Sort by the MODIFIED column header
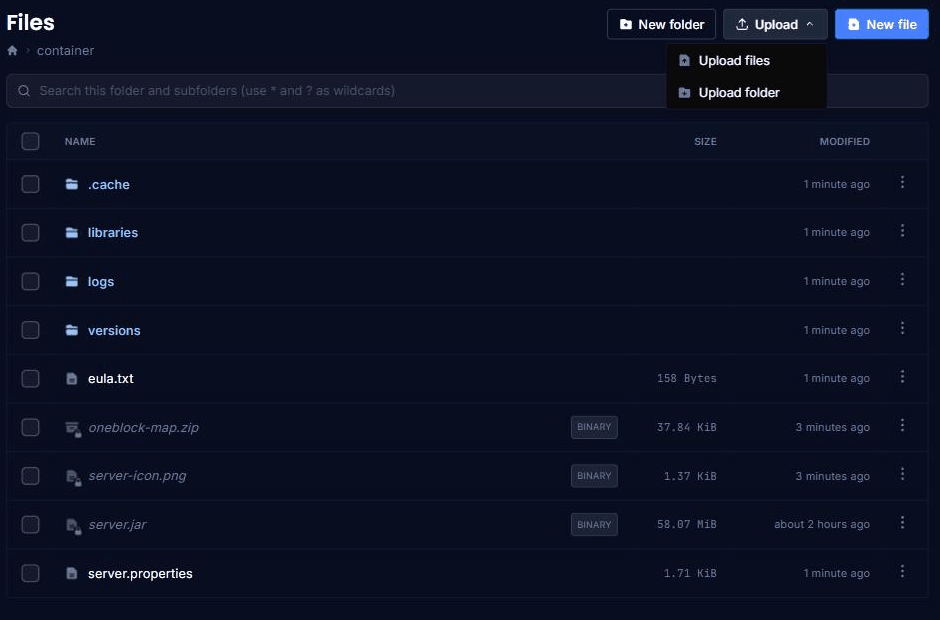 pos(844,142)
